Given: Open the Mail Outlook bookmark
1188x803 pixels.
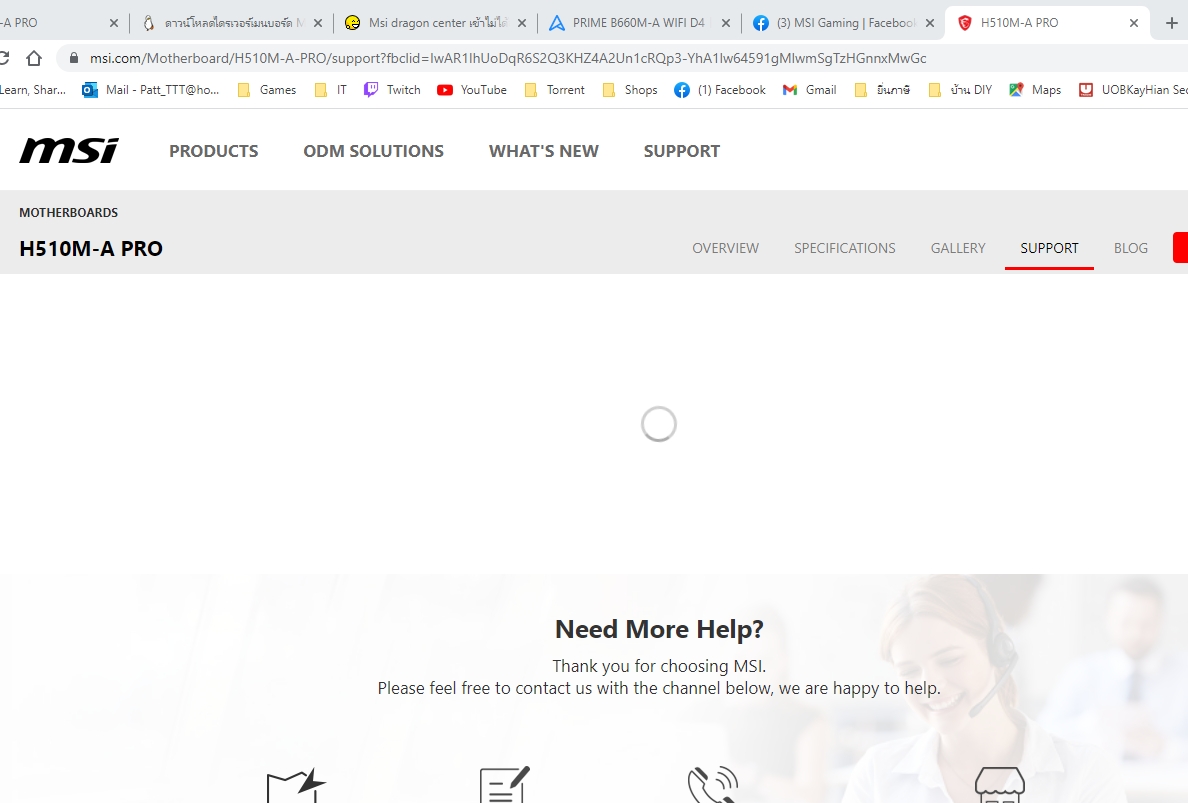Looking at the screenshot, I should 151,89.
